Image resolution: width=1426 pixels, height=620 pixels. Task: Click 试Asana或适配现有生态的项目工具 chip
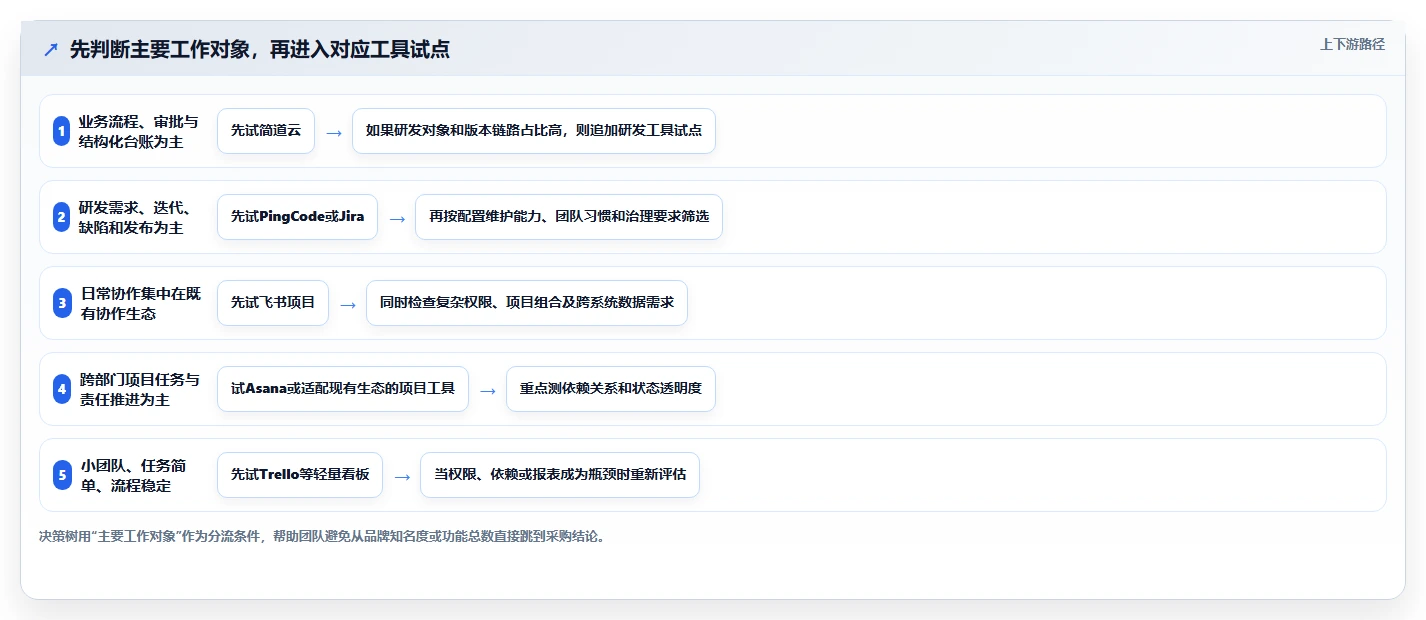[343, 389]
